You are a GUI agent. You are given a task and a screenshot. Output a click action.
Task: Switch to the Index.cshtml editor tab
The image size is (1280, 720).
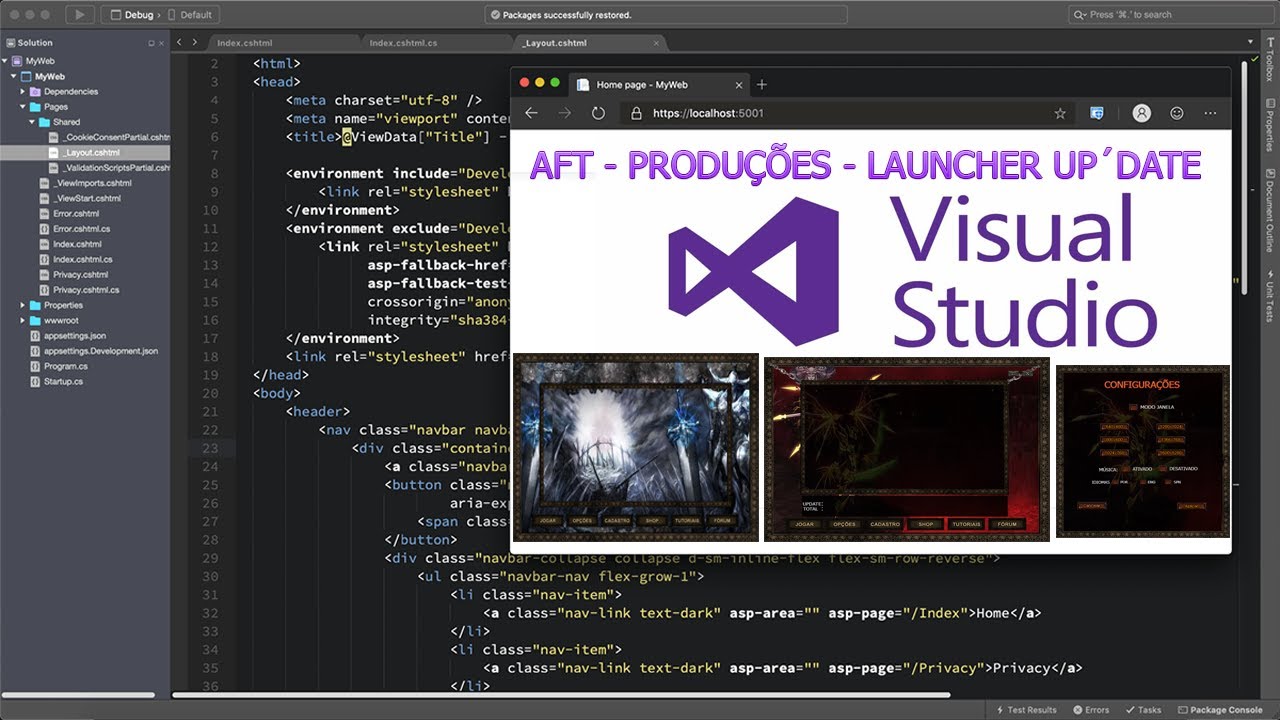click(x=245, y=43)
